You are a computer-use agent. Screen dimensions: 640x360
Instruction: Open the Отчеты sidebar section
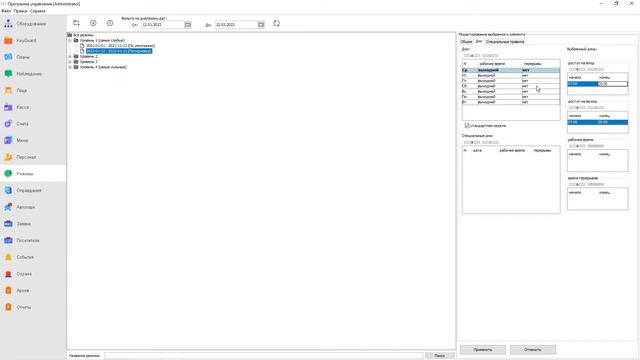pyautogui.click(x=33, y=307)
